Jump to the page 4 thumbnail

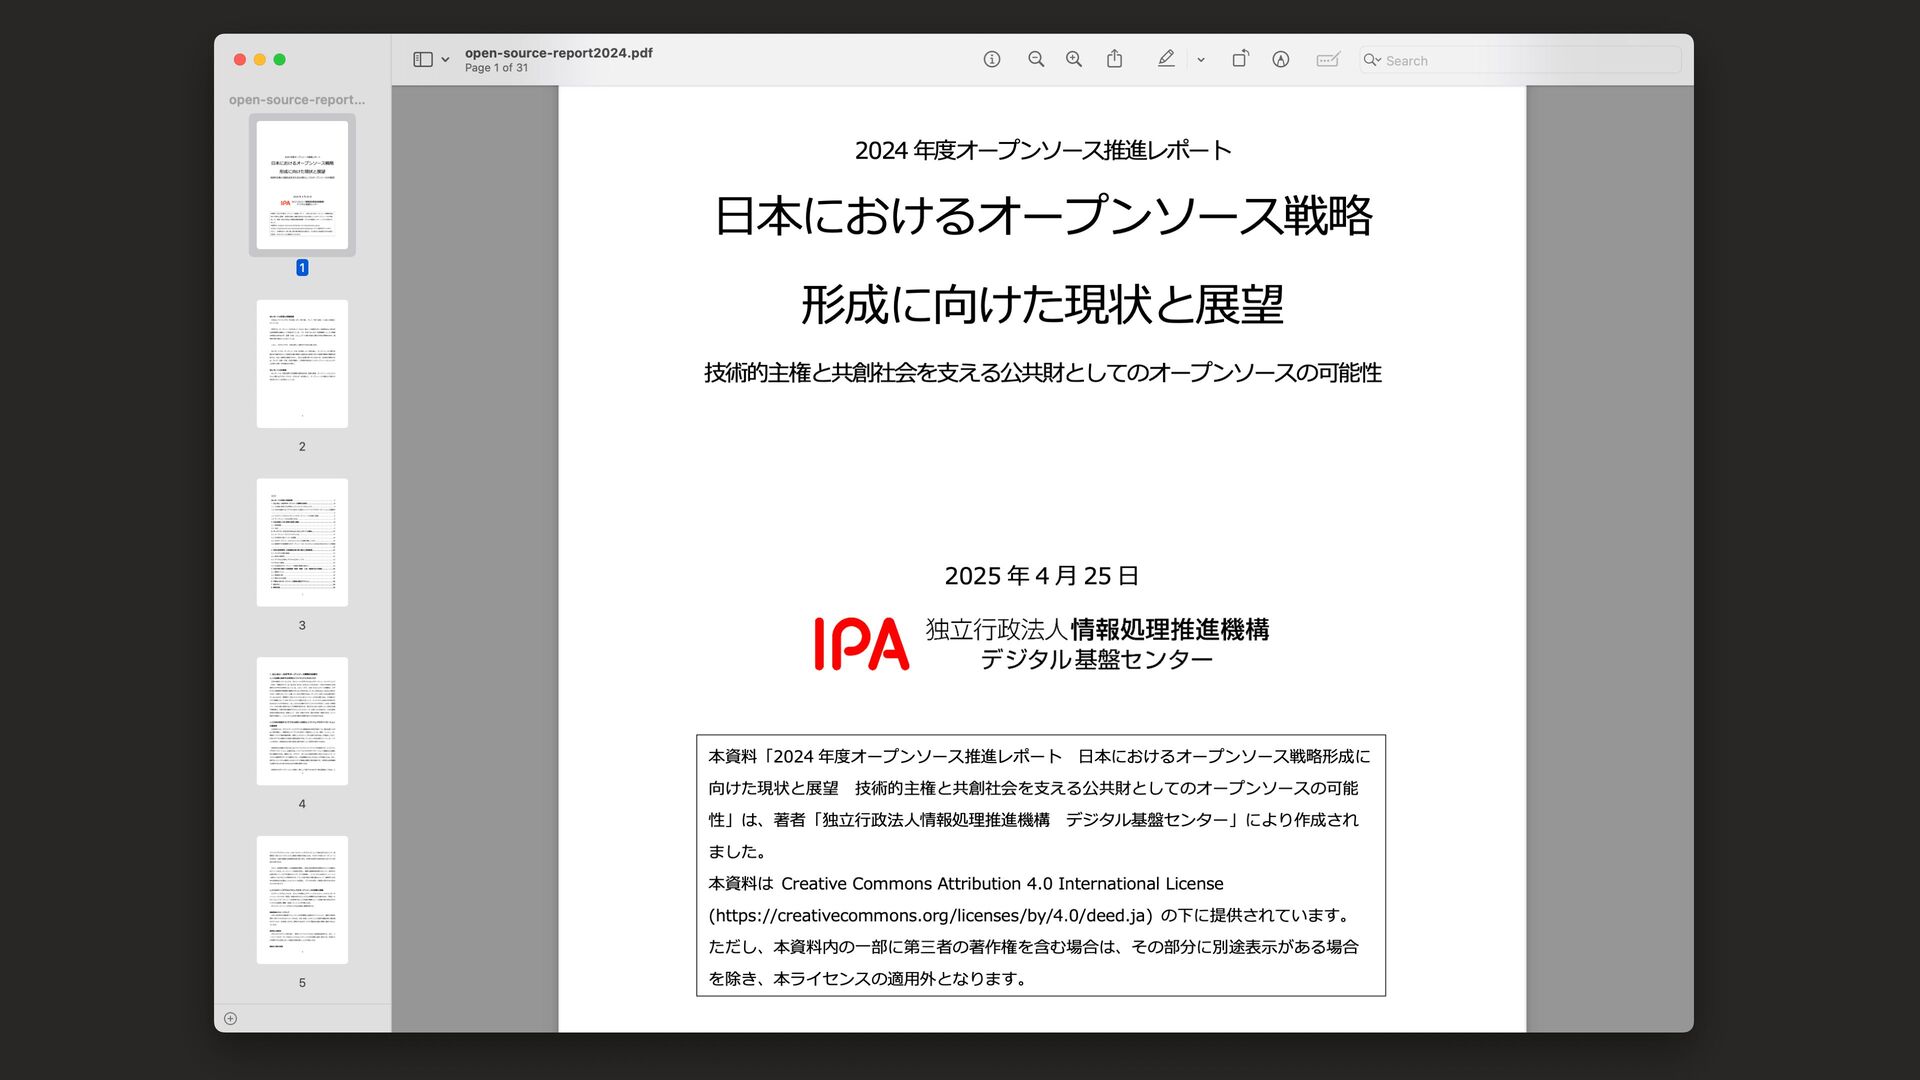[x=302, y=721]
